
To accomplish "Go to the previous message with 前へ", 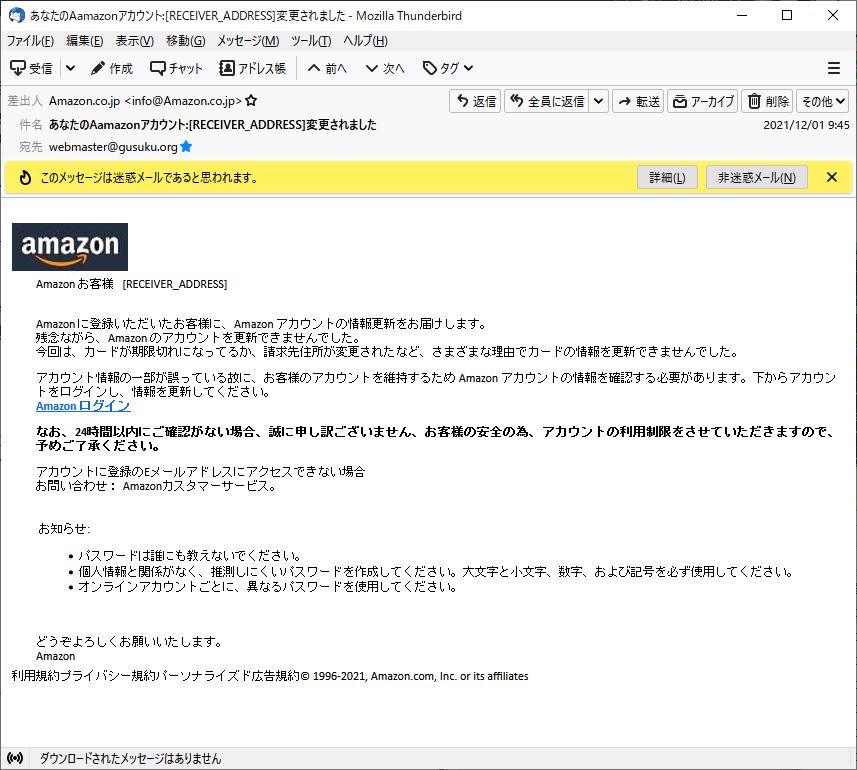I will coord(327,68).
